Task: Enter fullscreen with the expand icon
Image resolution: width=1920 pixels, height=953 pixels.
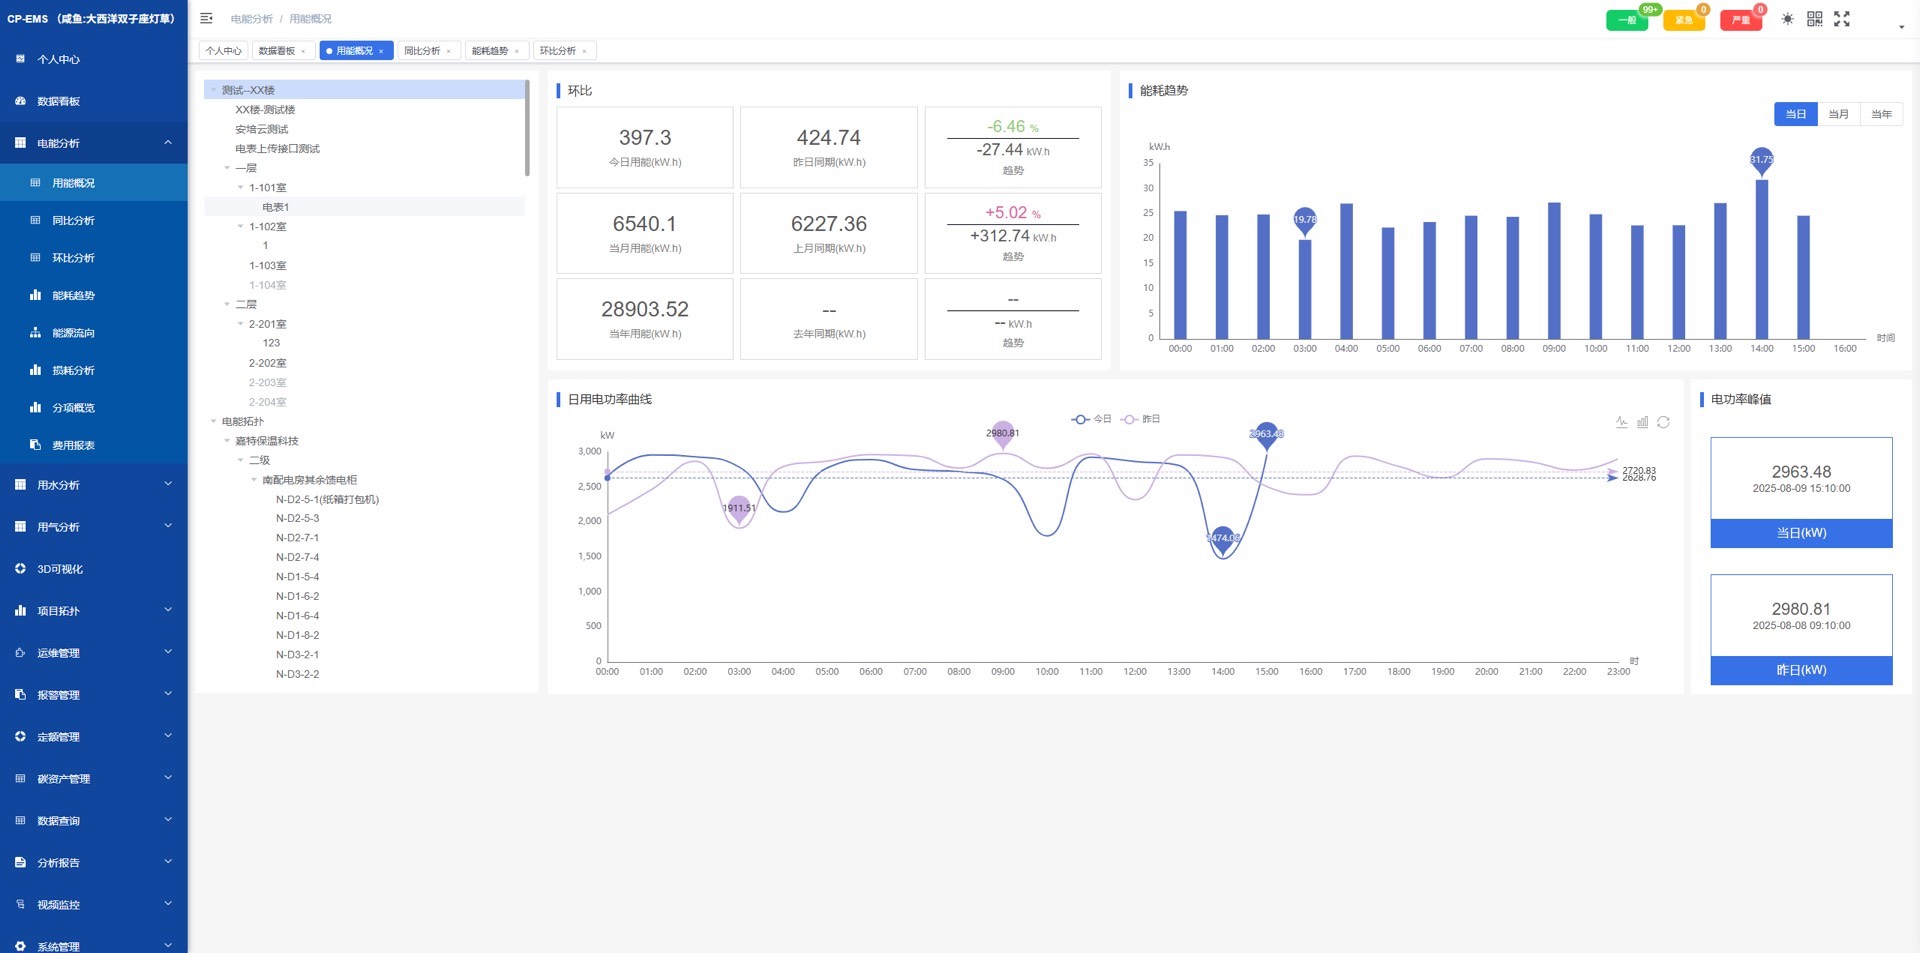Action: pyautogui.click(x=1841, y=19)
